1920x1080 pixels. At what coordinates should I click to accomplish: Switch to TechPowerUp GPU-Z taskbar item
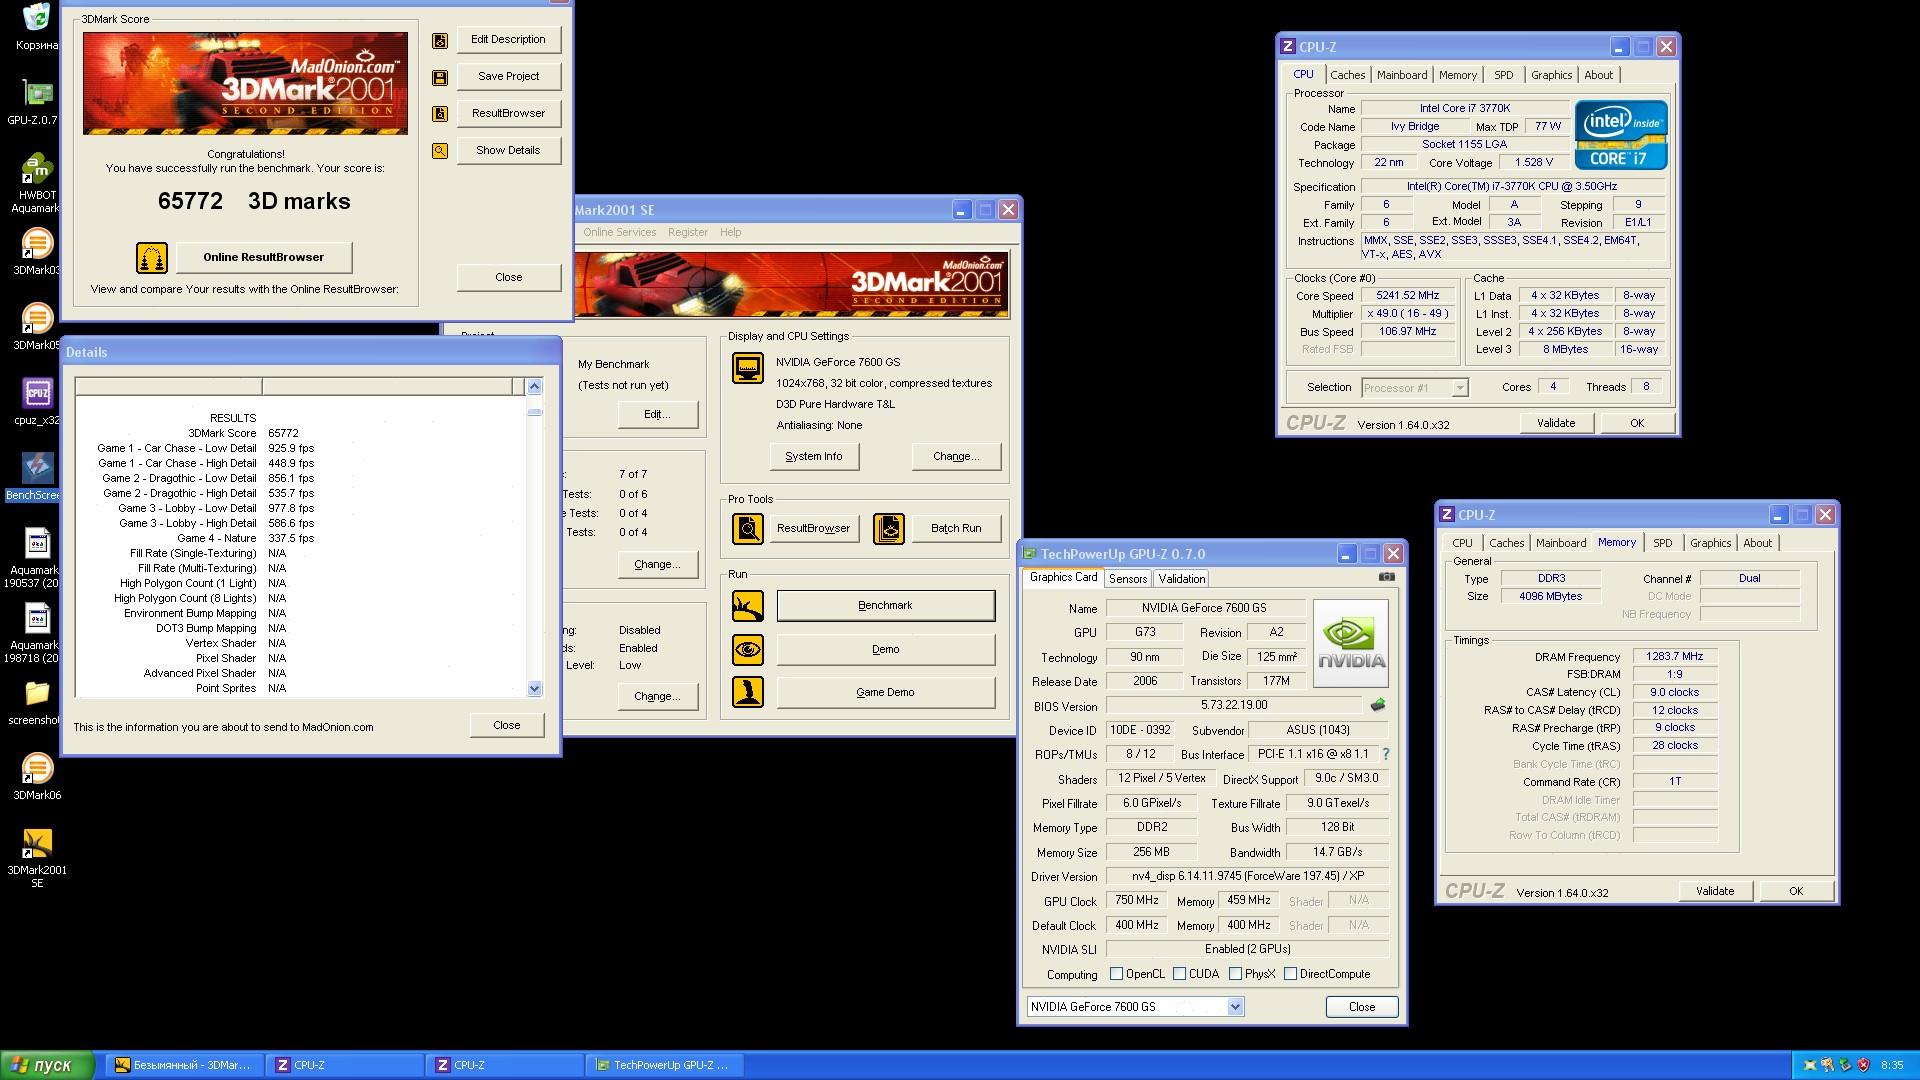pos(665,1066)
